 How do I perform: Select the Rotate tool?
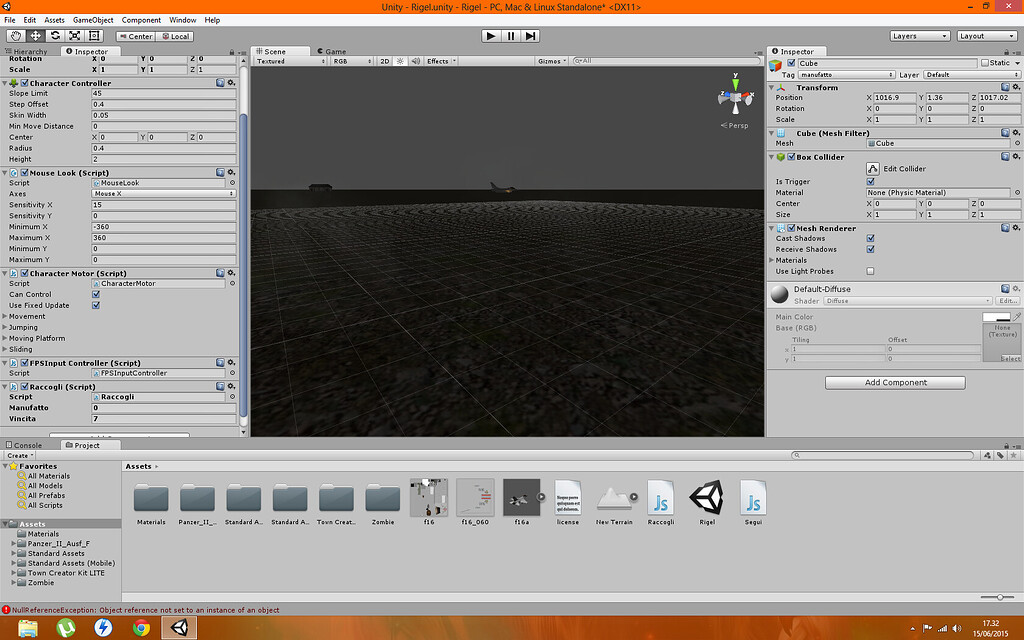(56, 36)
